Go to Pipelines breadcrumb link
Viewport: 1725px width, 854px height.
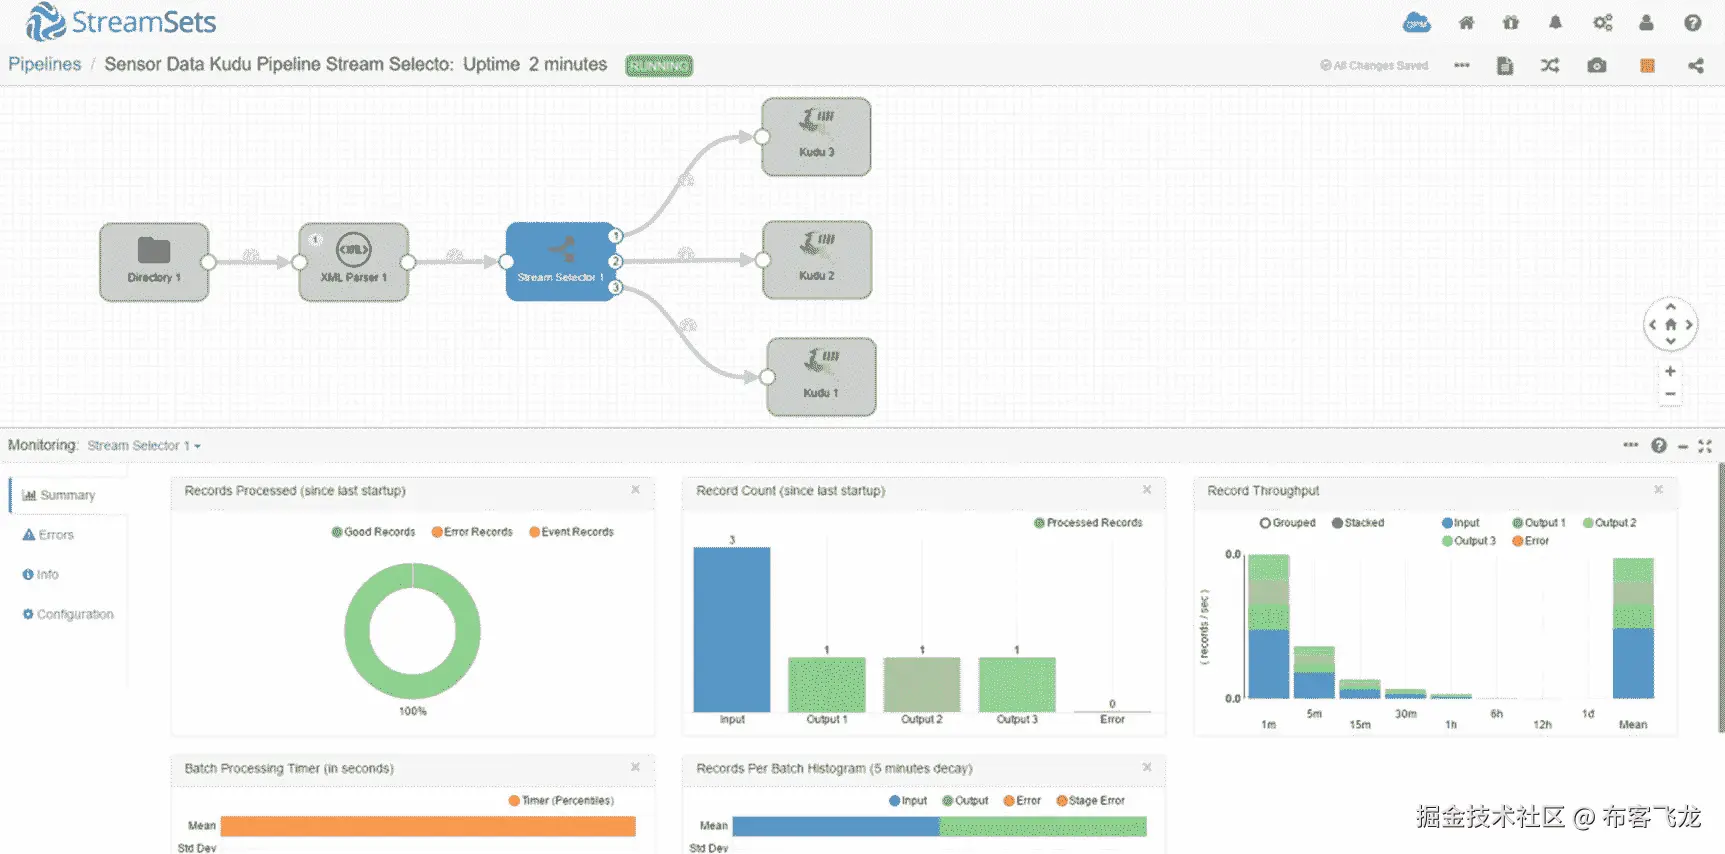coord(45,64)
